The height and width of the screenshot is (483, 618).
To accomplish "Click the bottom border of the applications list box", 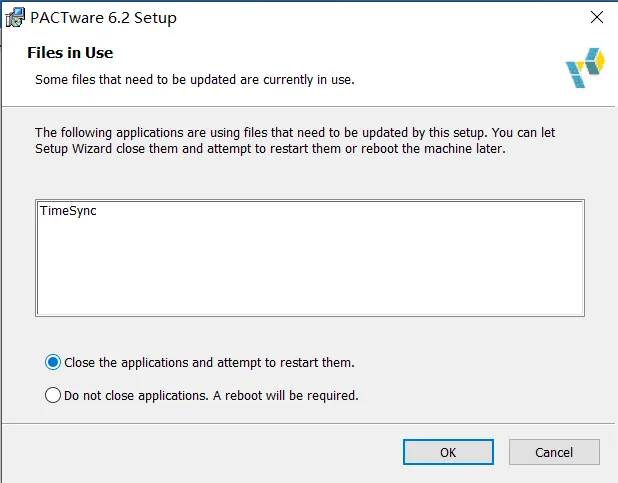I will click(310, 315).
